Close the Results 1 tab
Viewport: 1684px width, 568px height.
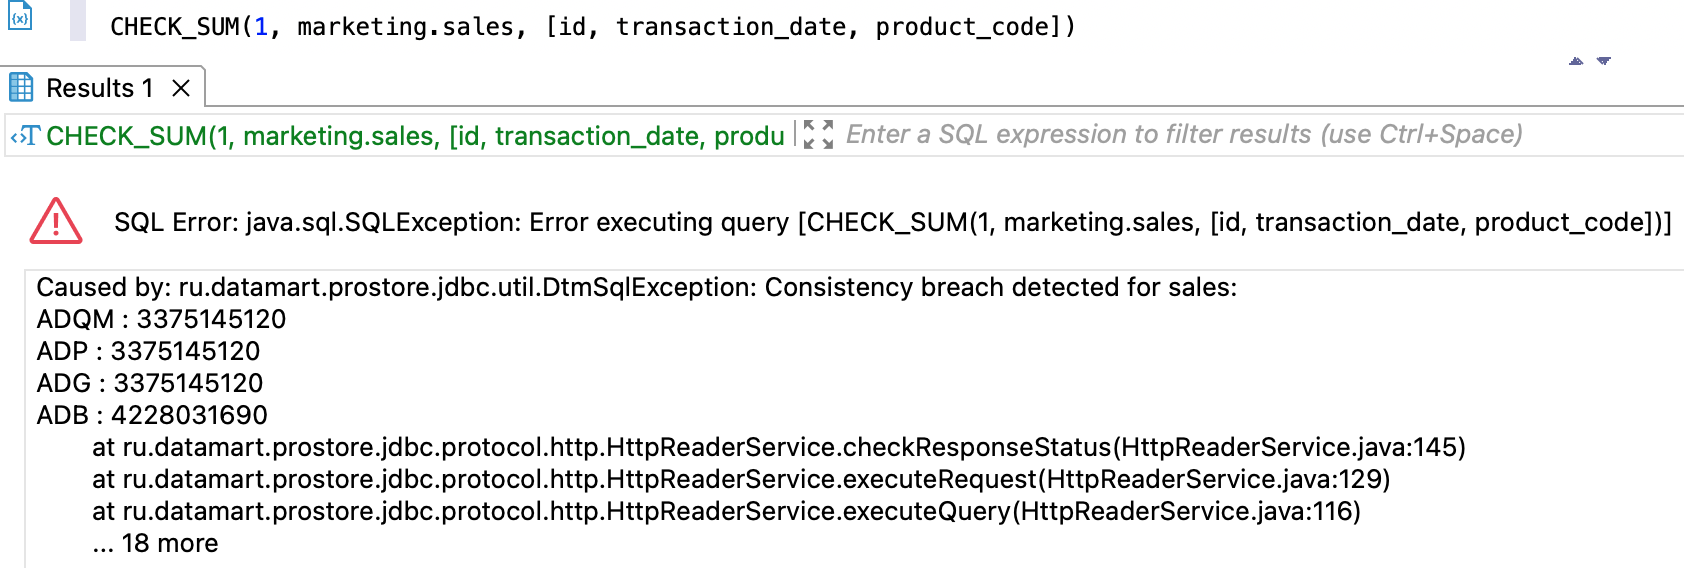click(181, 88)
